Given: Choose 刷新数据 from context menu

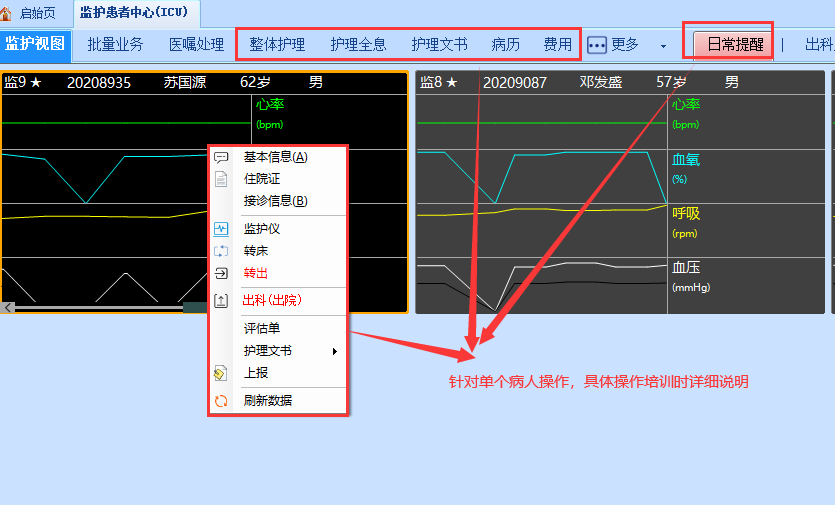Looking at the screenshot, I should (267, 401).
